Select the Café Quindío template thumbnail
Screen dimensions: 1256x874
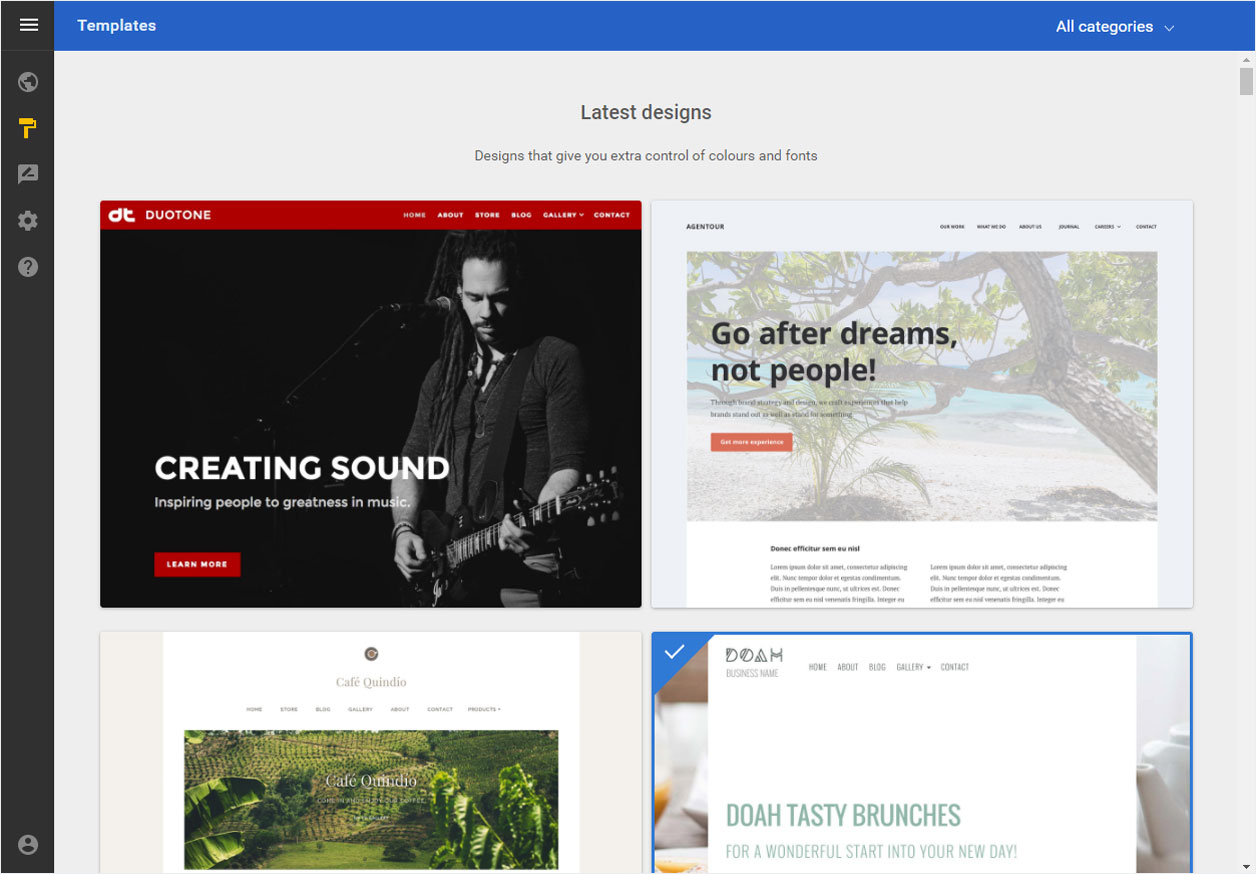[371, 752]
